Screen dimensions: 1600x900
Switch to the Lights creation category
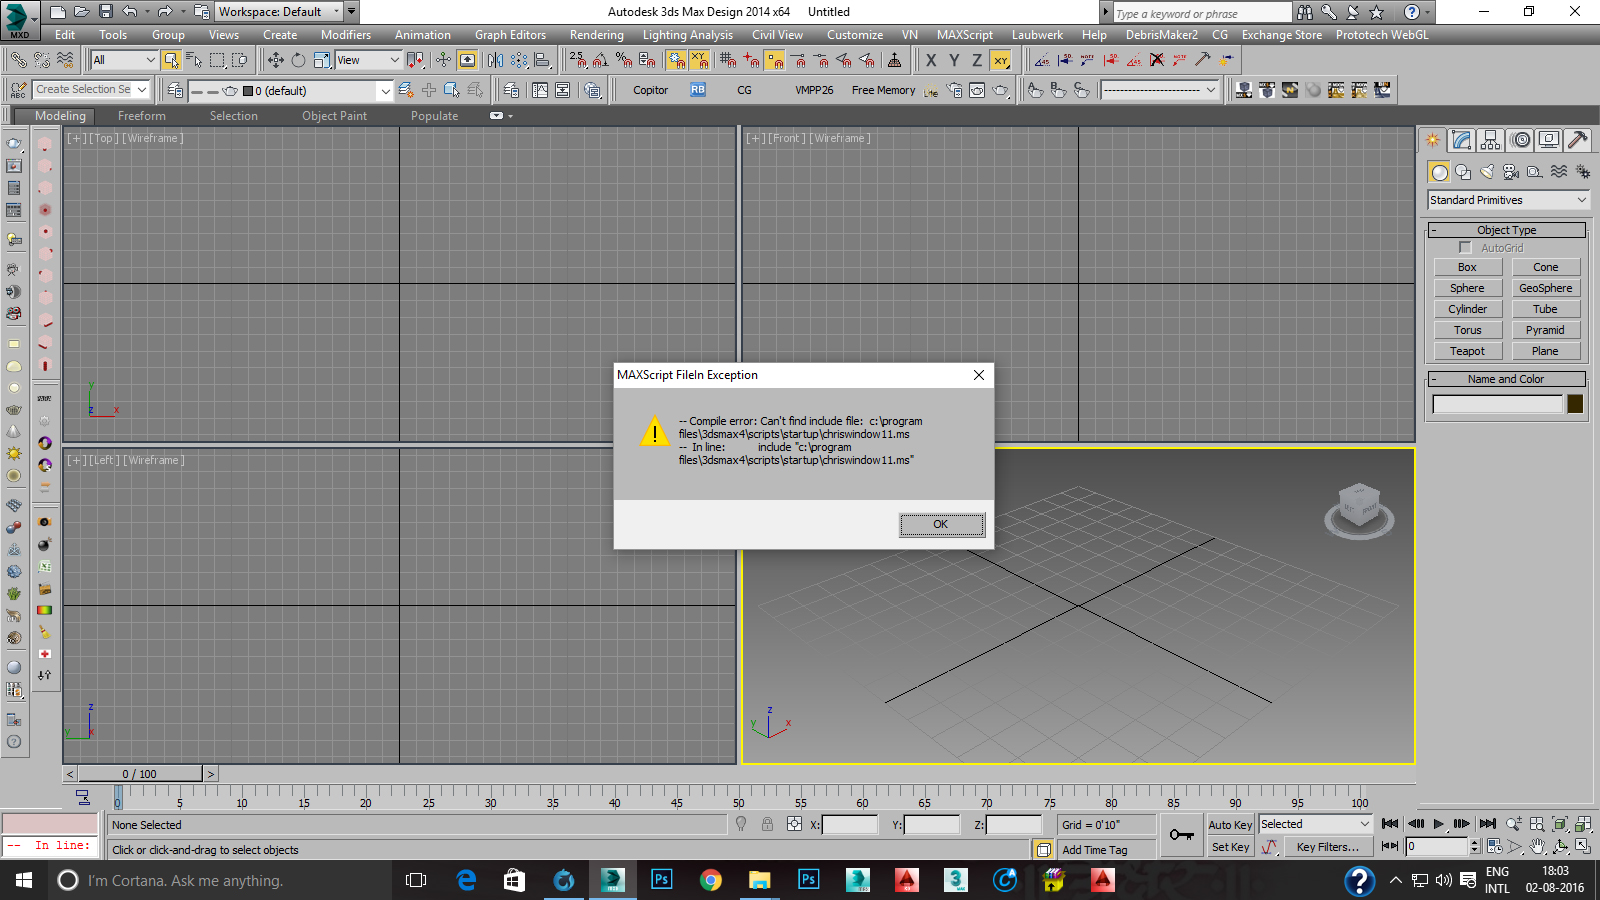click(x=1487, y=172)
